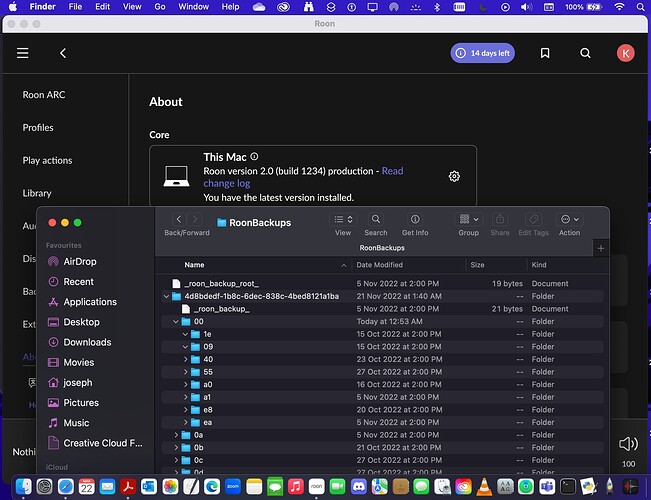Collapse the 4d8bdedf backup folder
The height and width of the screenshot is (500, 651).
pyautogui.click(x=165, y=297)
